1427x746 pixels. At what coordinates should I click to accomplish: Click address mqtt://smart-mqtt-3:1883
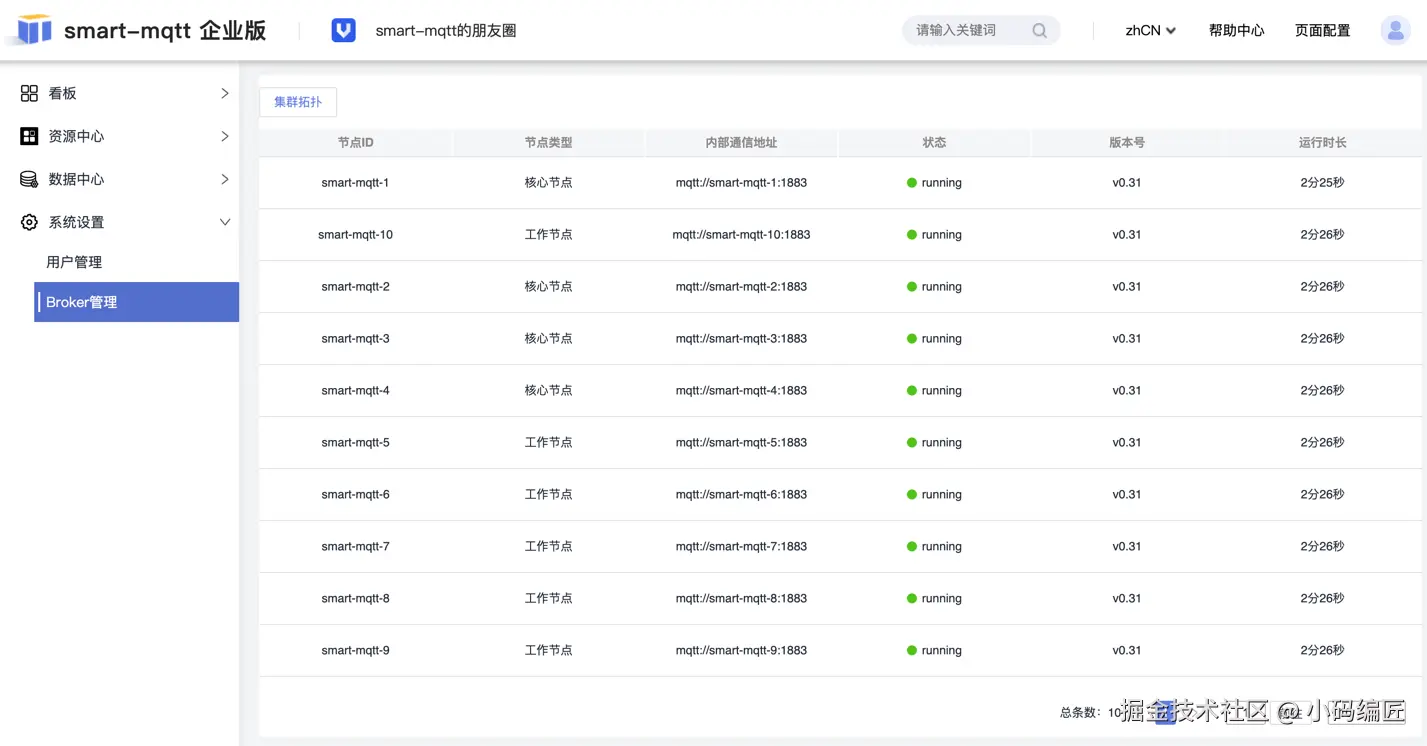741,339
